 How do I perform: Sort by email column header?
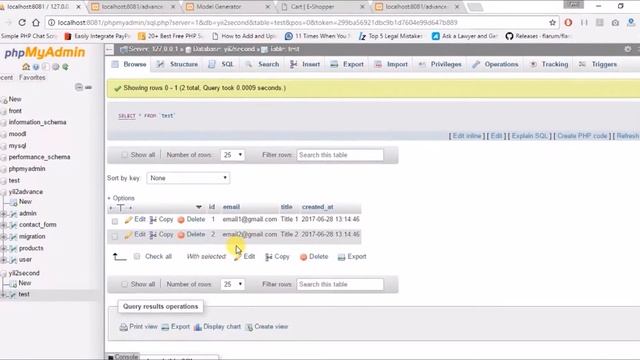point(231,207)
